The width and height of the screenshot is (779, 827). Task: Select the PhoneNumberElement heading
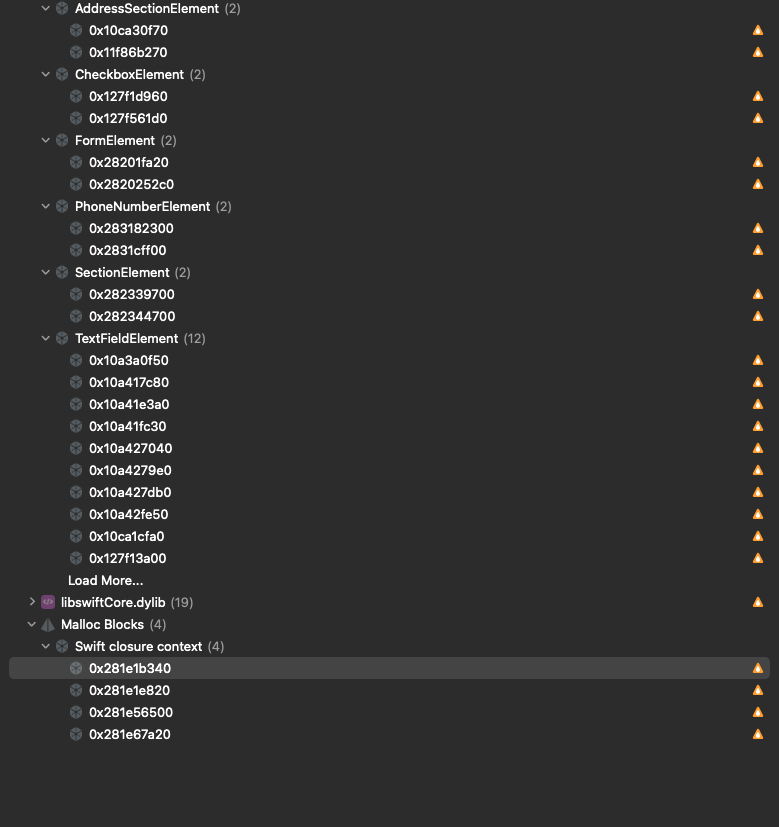pos(140,206)
